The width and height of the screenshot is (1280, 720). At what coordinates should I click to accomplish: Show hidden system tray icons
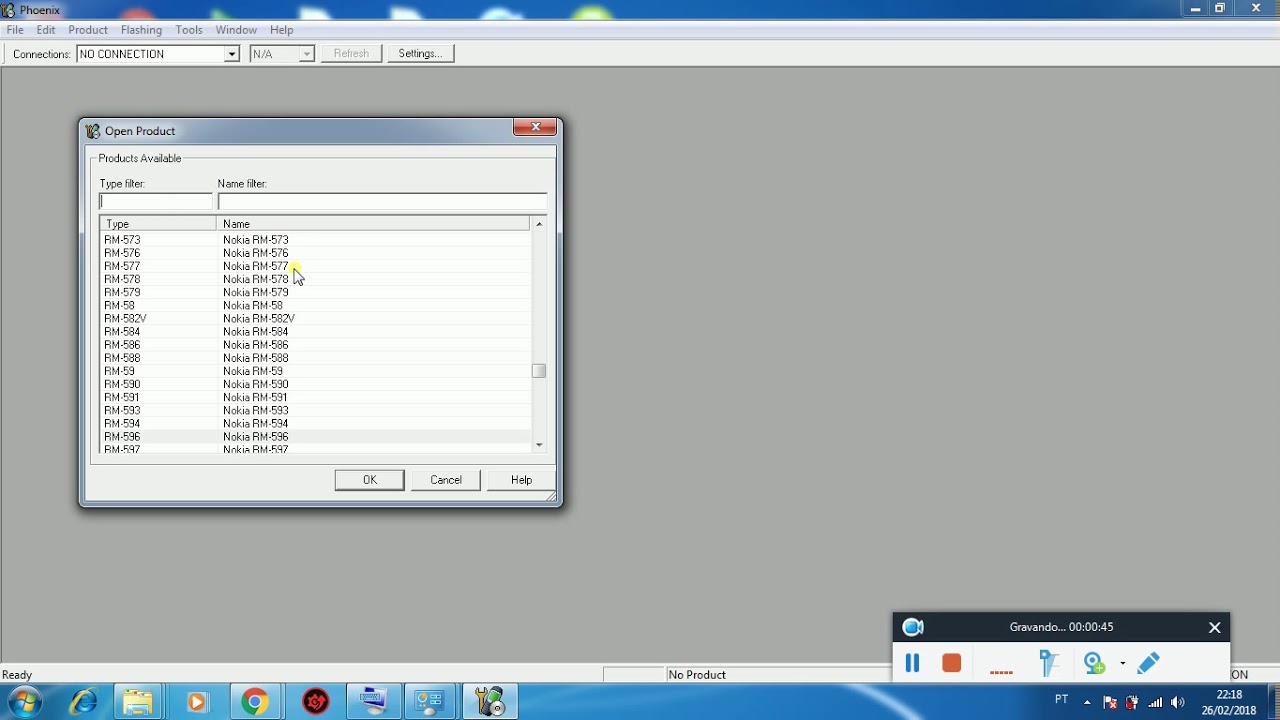coord(1087,702)
